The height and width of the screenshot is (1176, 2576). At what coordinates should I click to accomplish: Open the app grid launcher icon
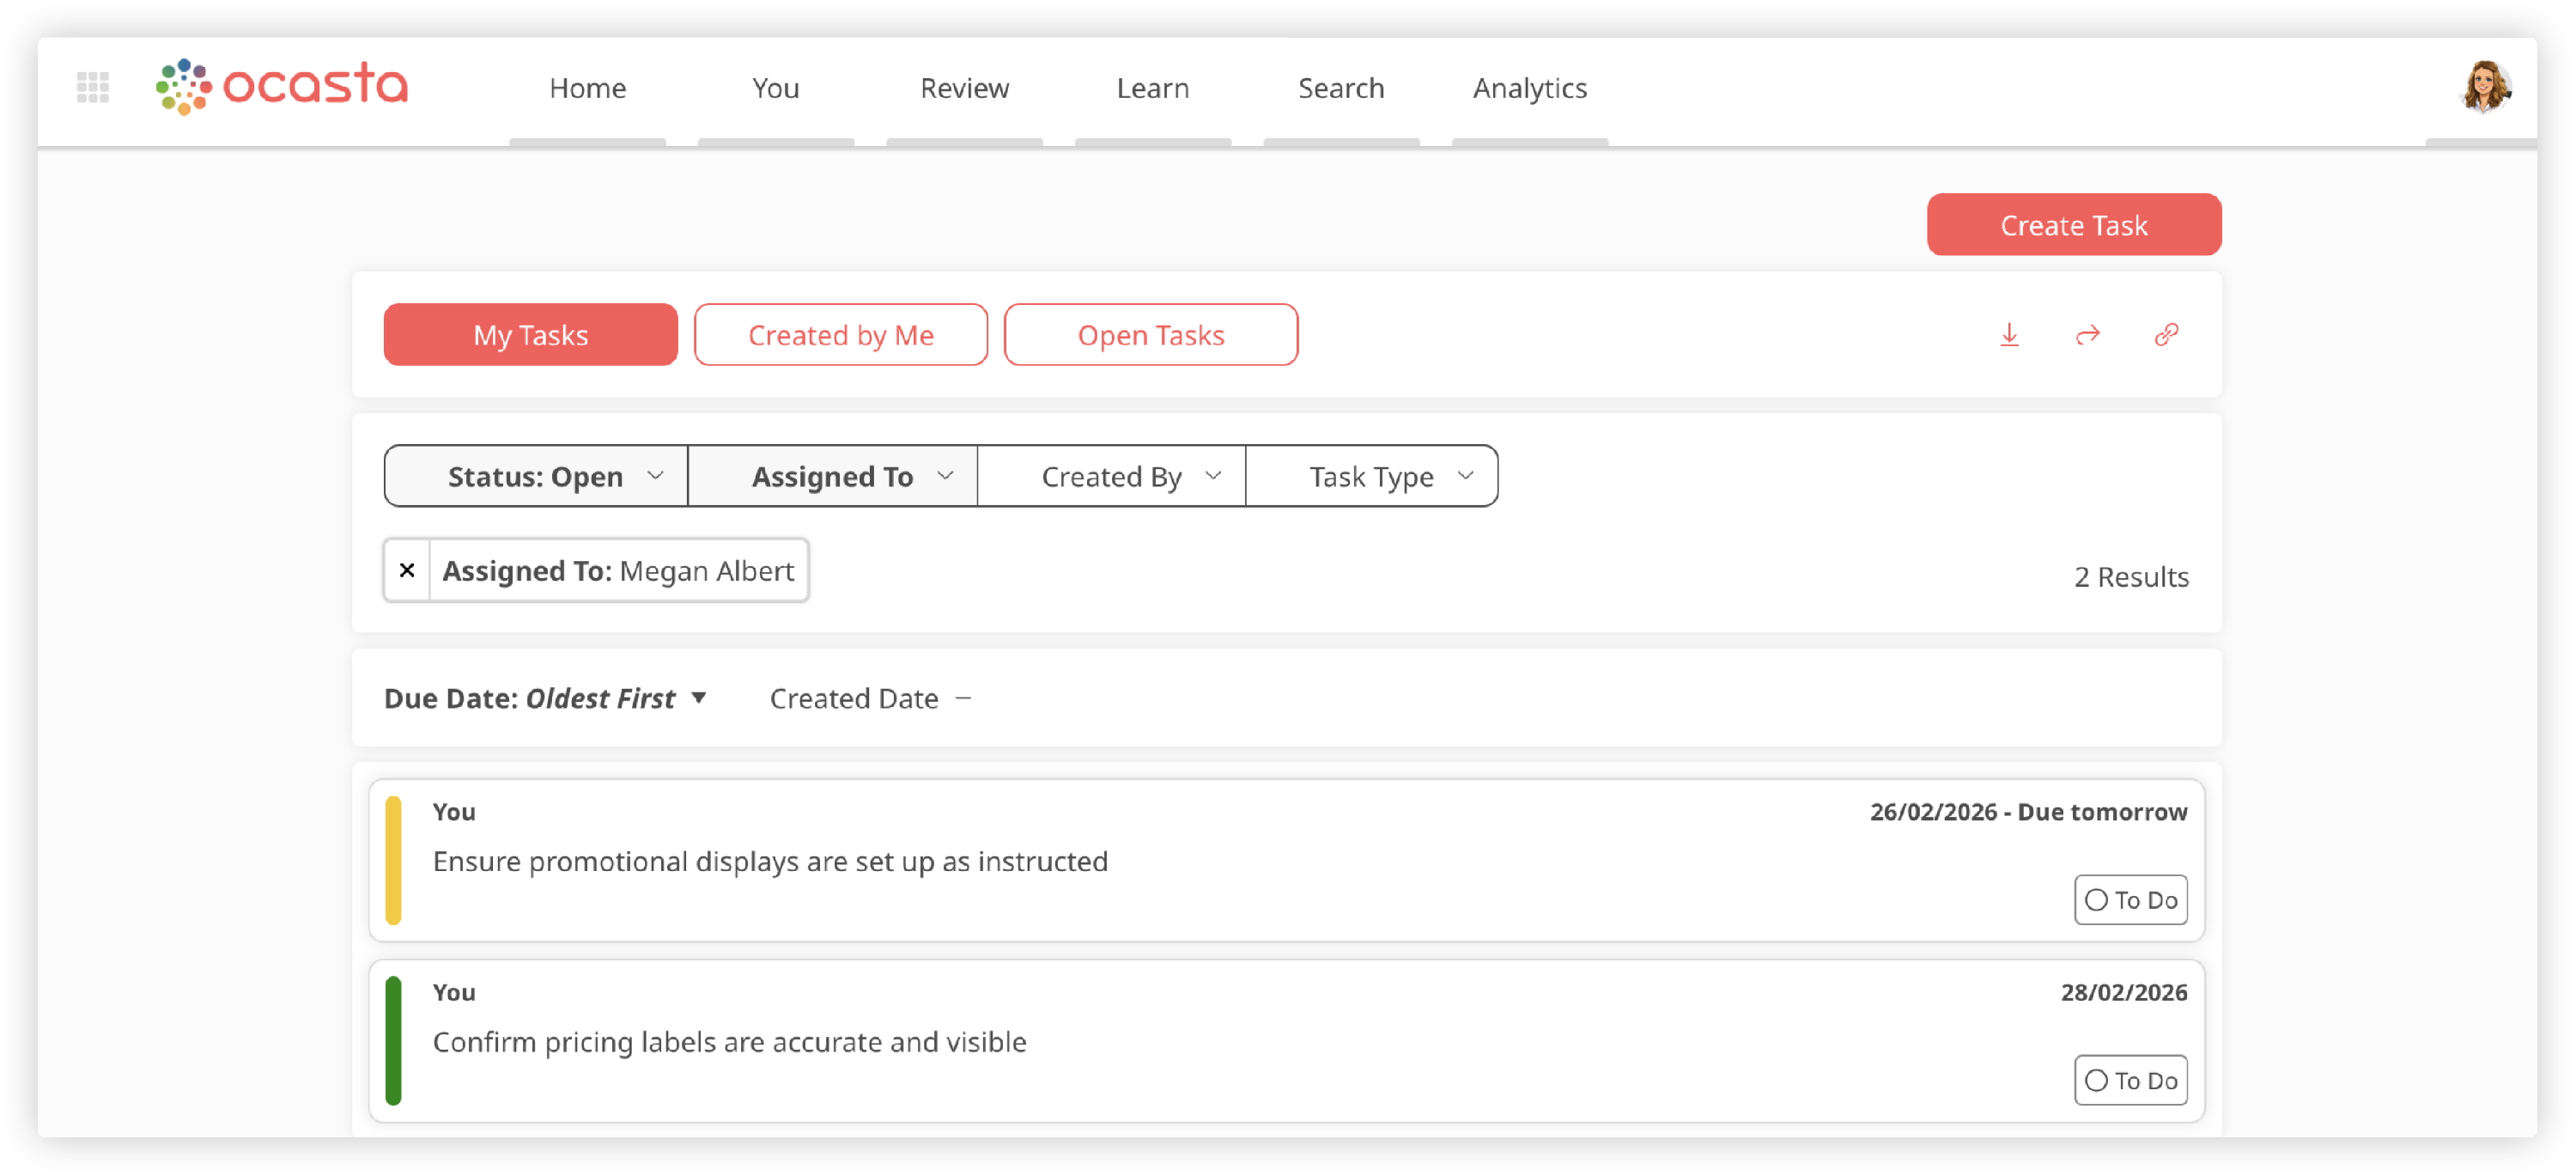tap(93, 87)
